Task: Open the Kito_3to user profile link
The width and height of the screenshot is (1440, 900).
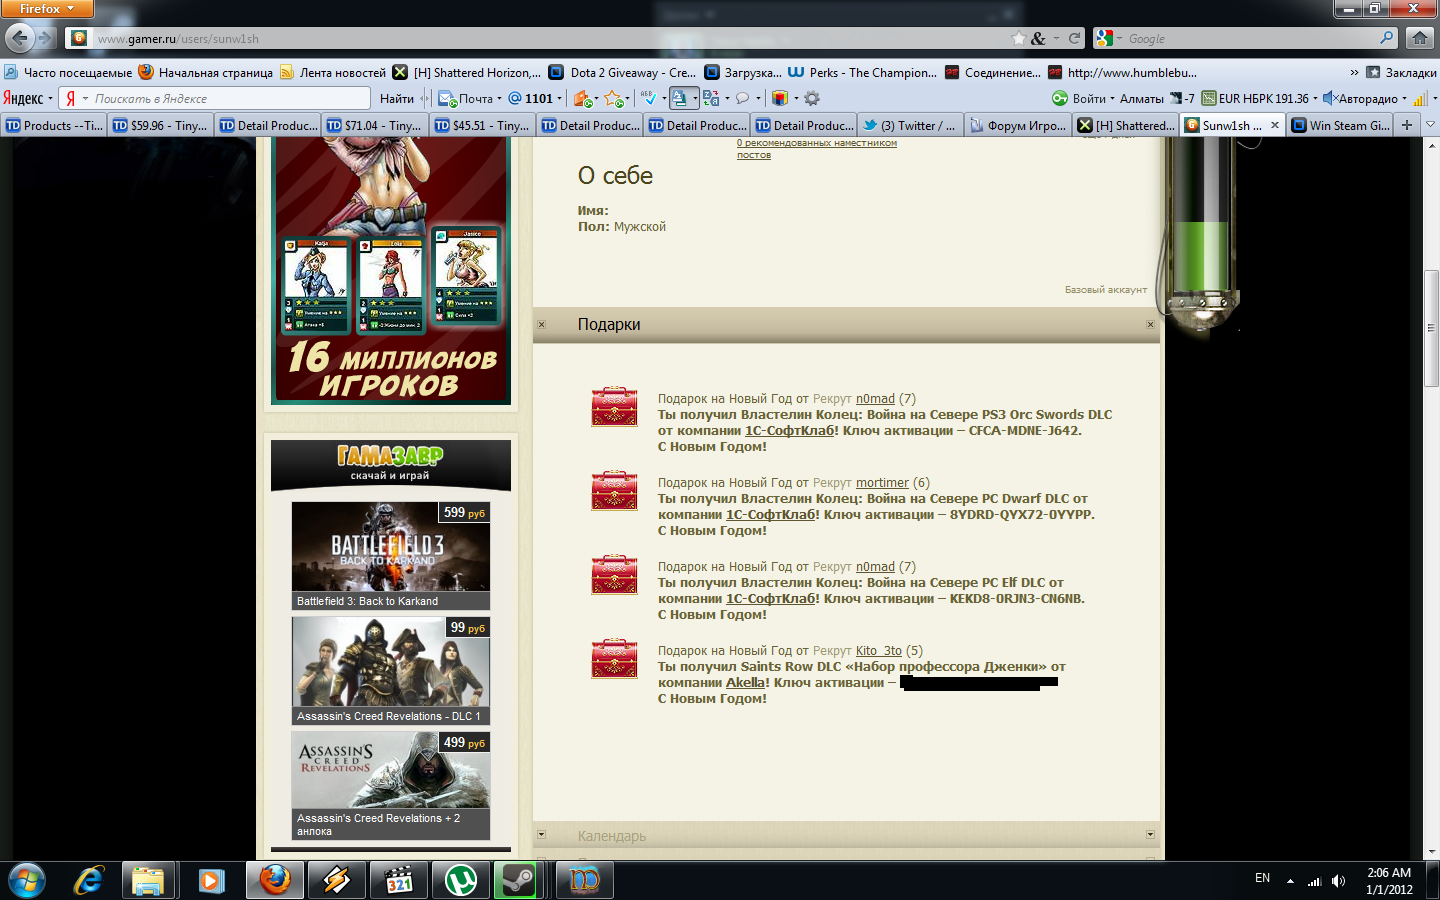Action: pos(879,650)
